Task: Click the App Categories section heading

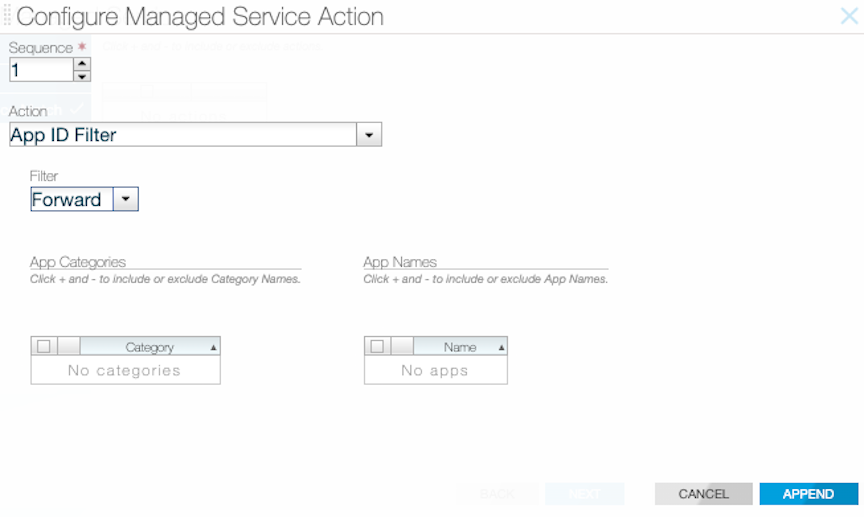Action: click(x=78, y=262)
